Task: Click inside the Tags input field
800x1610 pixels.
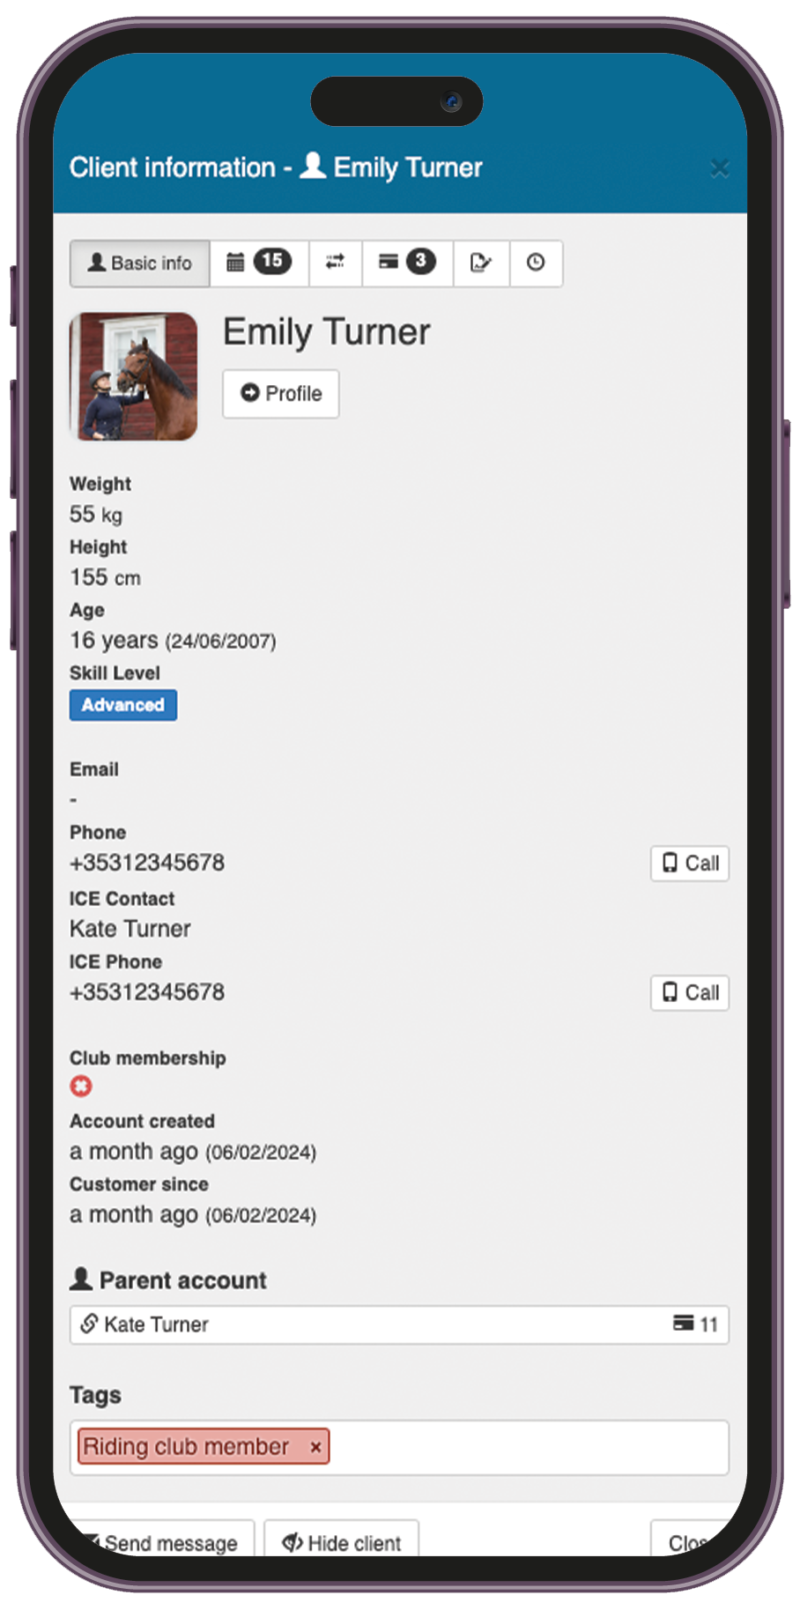Action: [x=528, y=1447]
